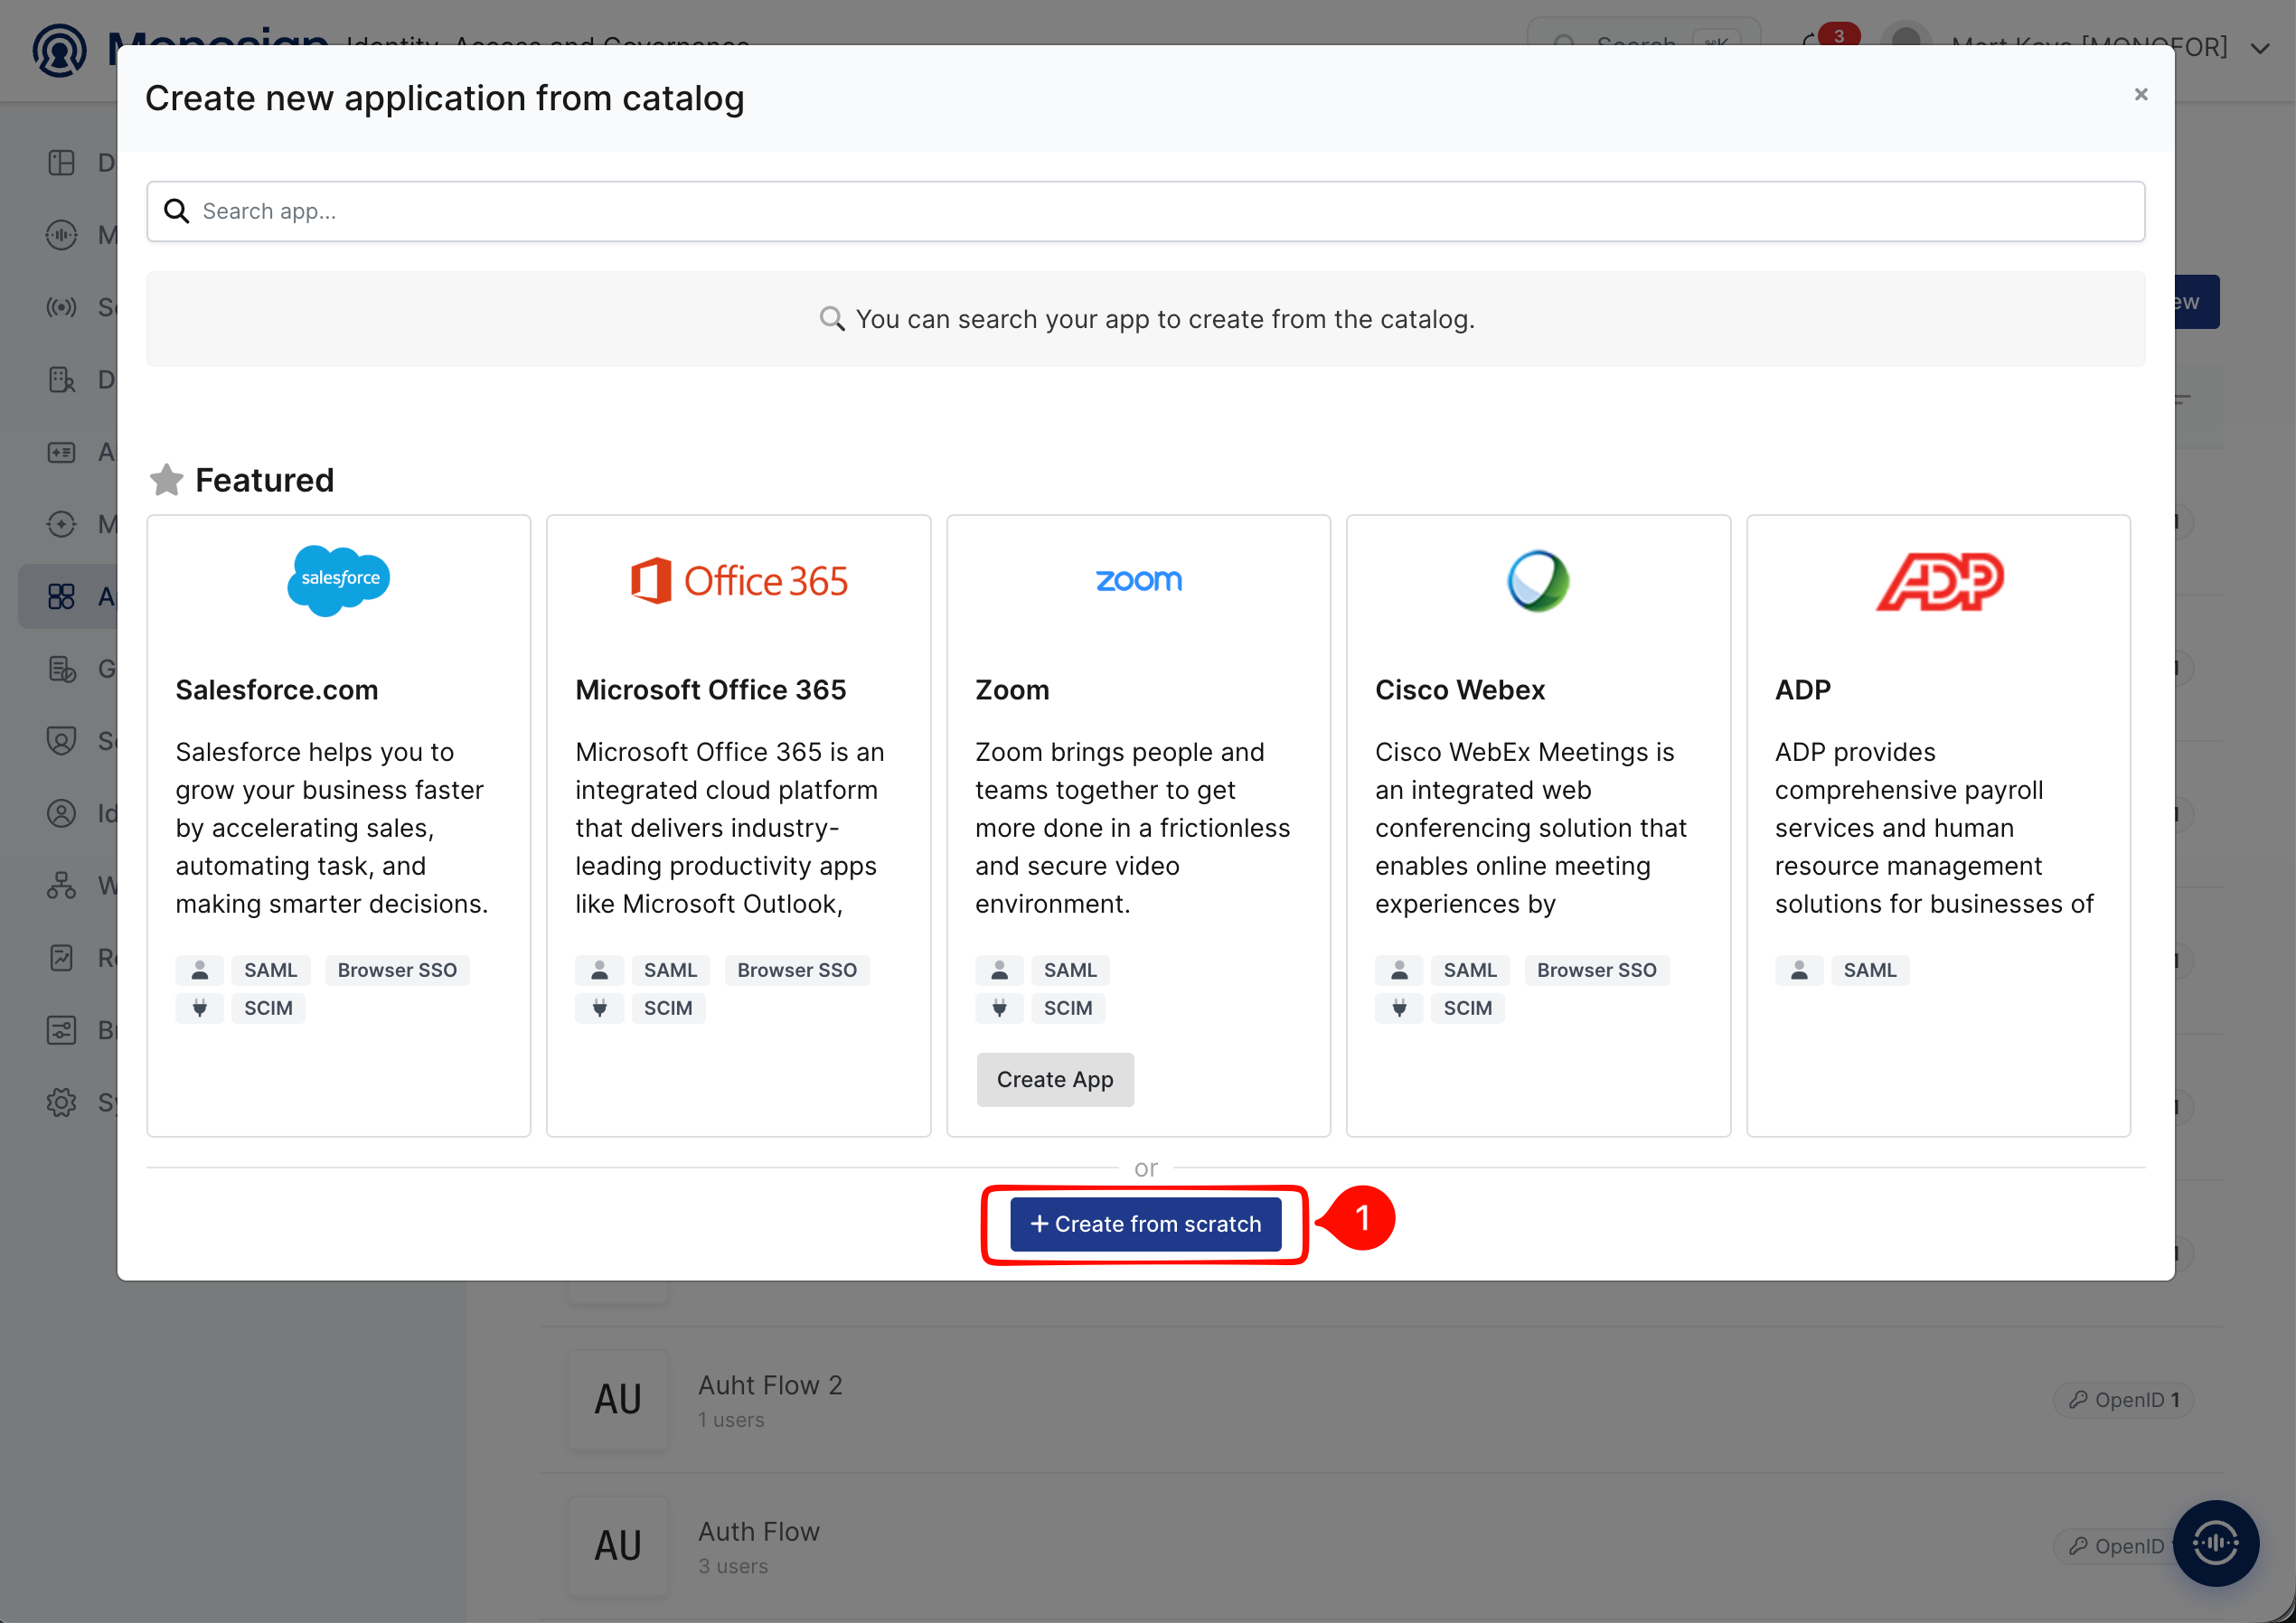Screen dimensions: 2296x1623
Task: Open the document-with-check icon in background sidebar
Action: pyautogui.click(x=62, y=669)
